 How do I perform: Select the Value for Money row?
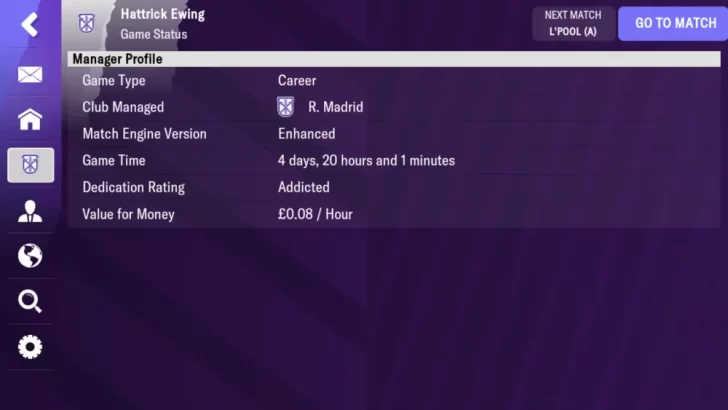pyautogui.click(x=394, y=214)
